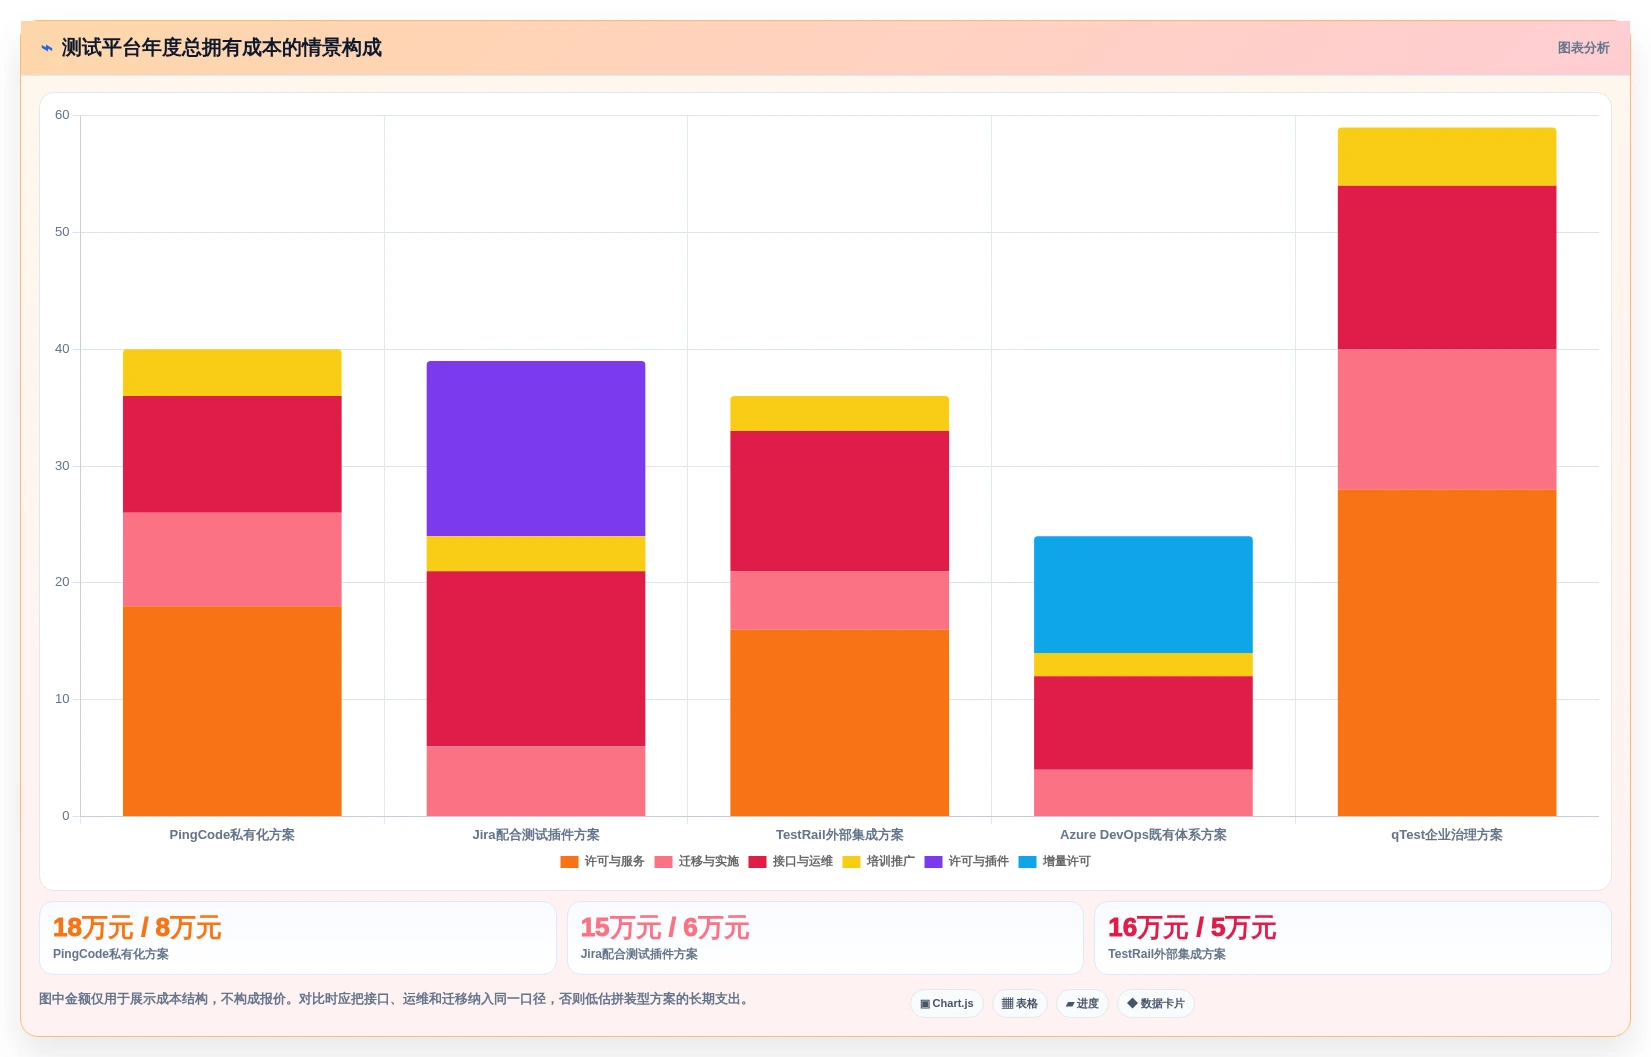The width and height of the screenshot is (1651, 1057).
Task: Click the footnote starting with 图中金额仅用于展示成本结构
Action: [x=396, y=999]
